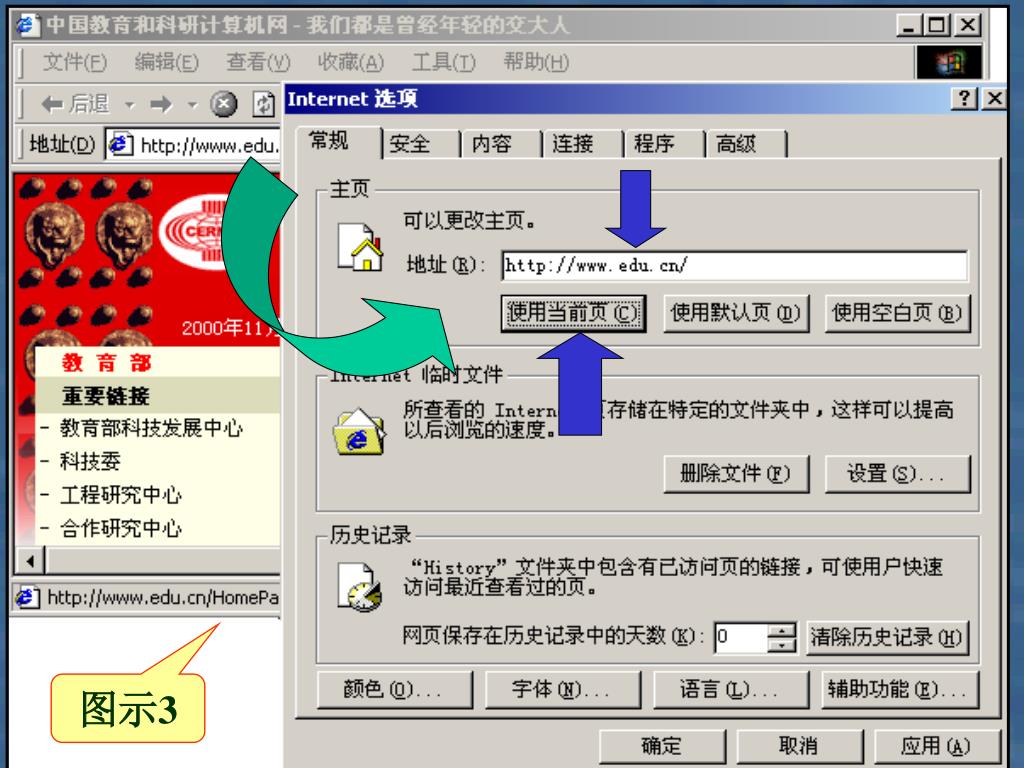The height and width of the screenshot is (768, 1024).
Task: Open the 编辑(E) menu
Action: coord(167,62)
